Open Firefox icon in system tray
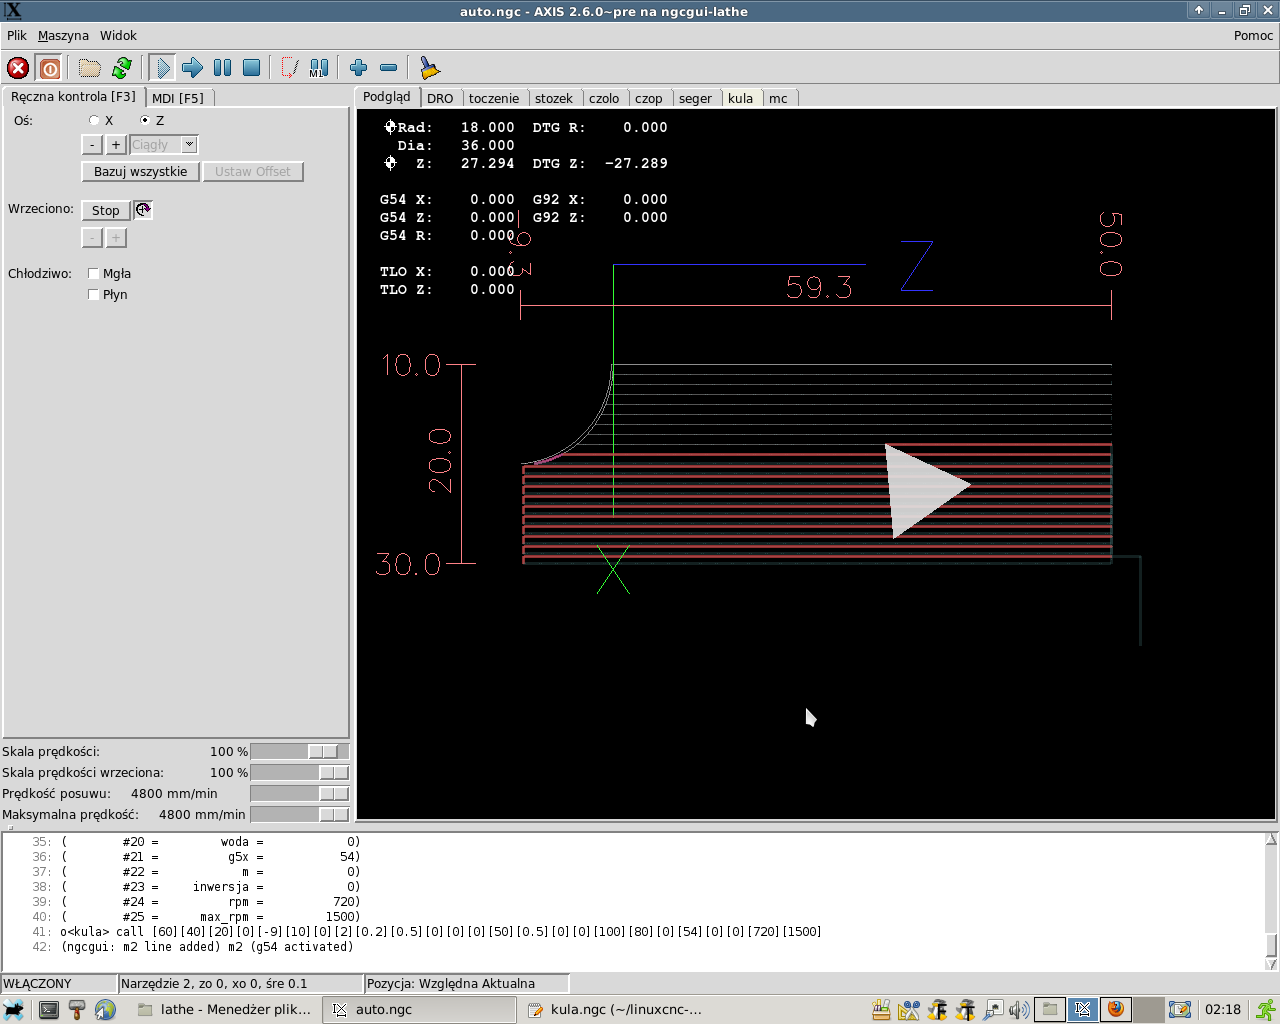The image size is (1280, 1024). point(1115,1010)
